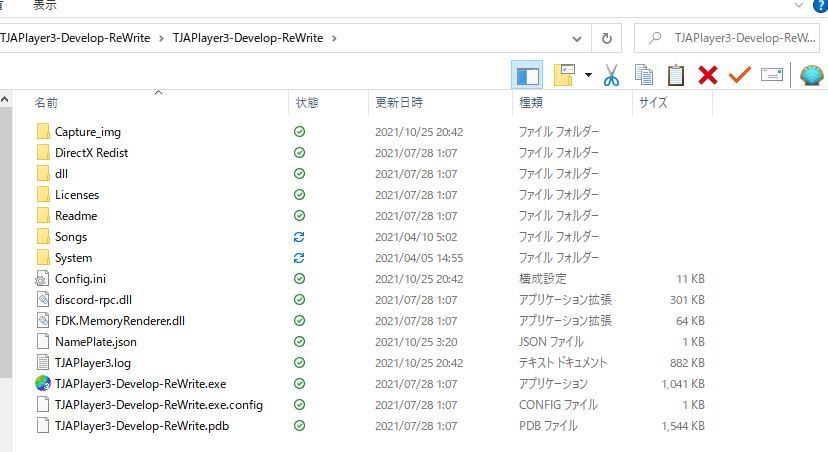Click the search box TJAPlayer3-Develop-ReW...
The image size is (828, 452).
tap(726, 38)
